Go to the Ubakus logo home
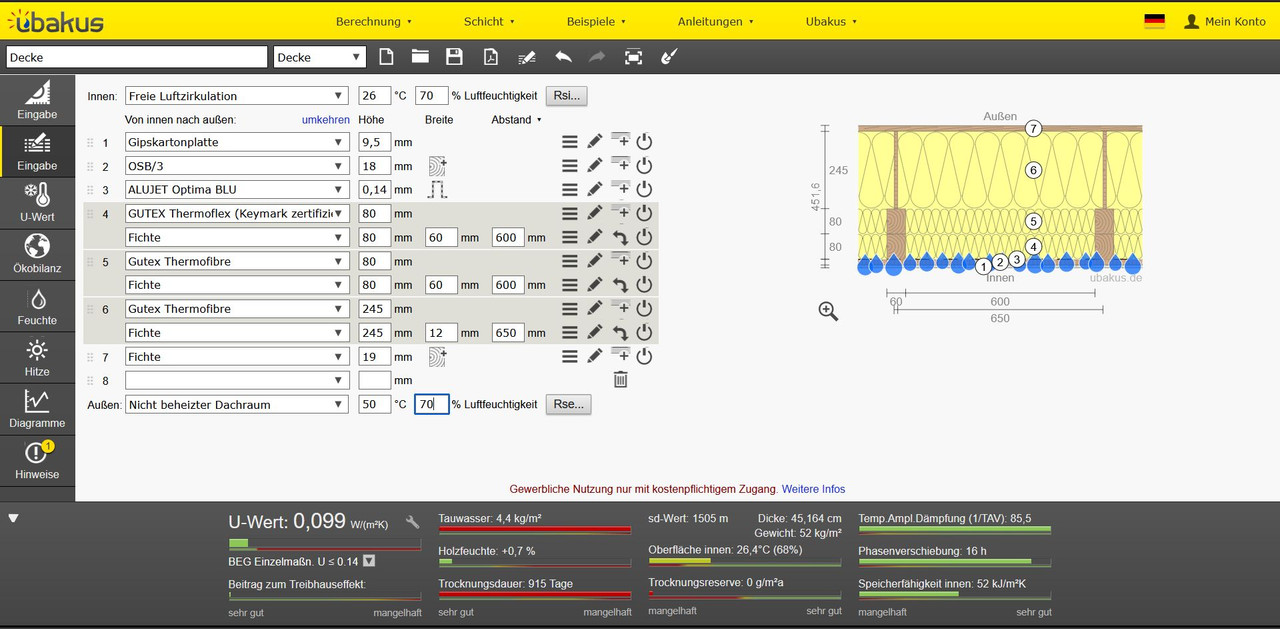This screenshot has width=1280, height=629. point(57,20)
